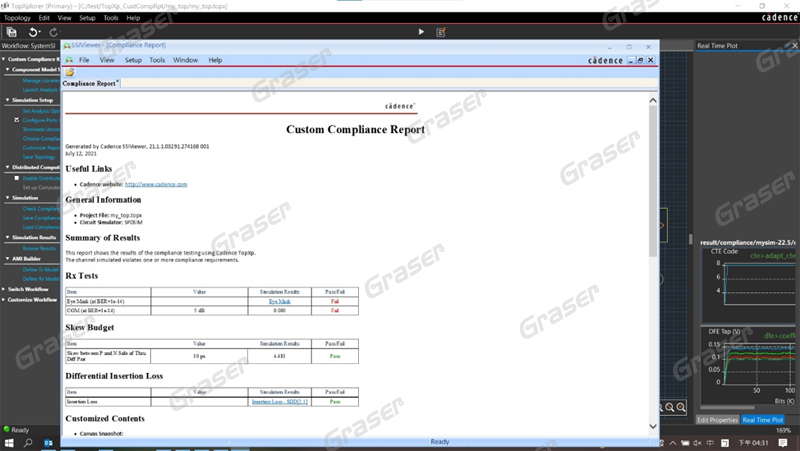
Task: Switch to the Edit Properties tab
Action: click(x=717, y=420)
